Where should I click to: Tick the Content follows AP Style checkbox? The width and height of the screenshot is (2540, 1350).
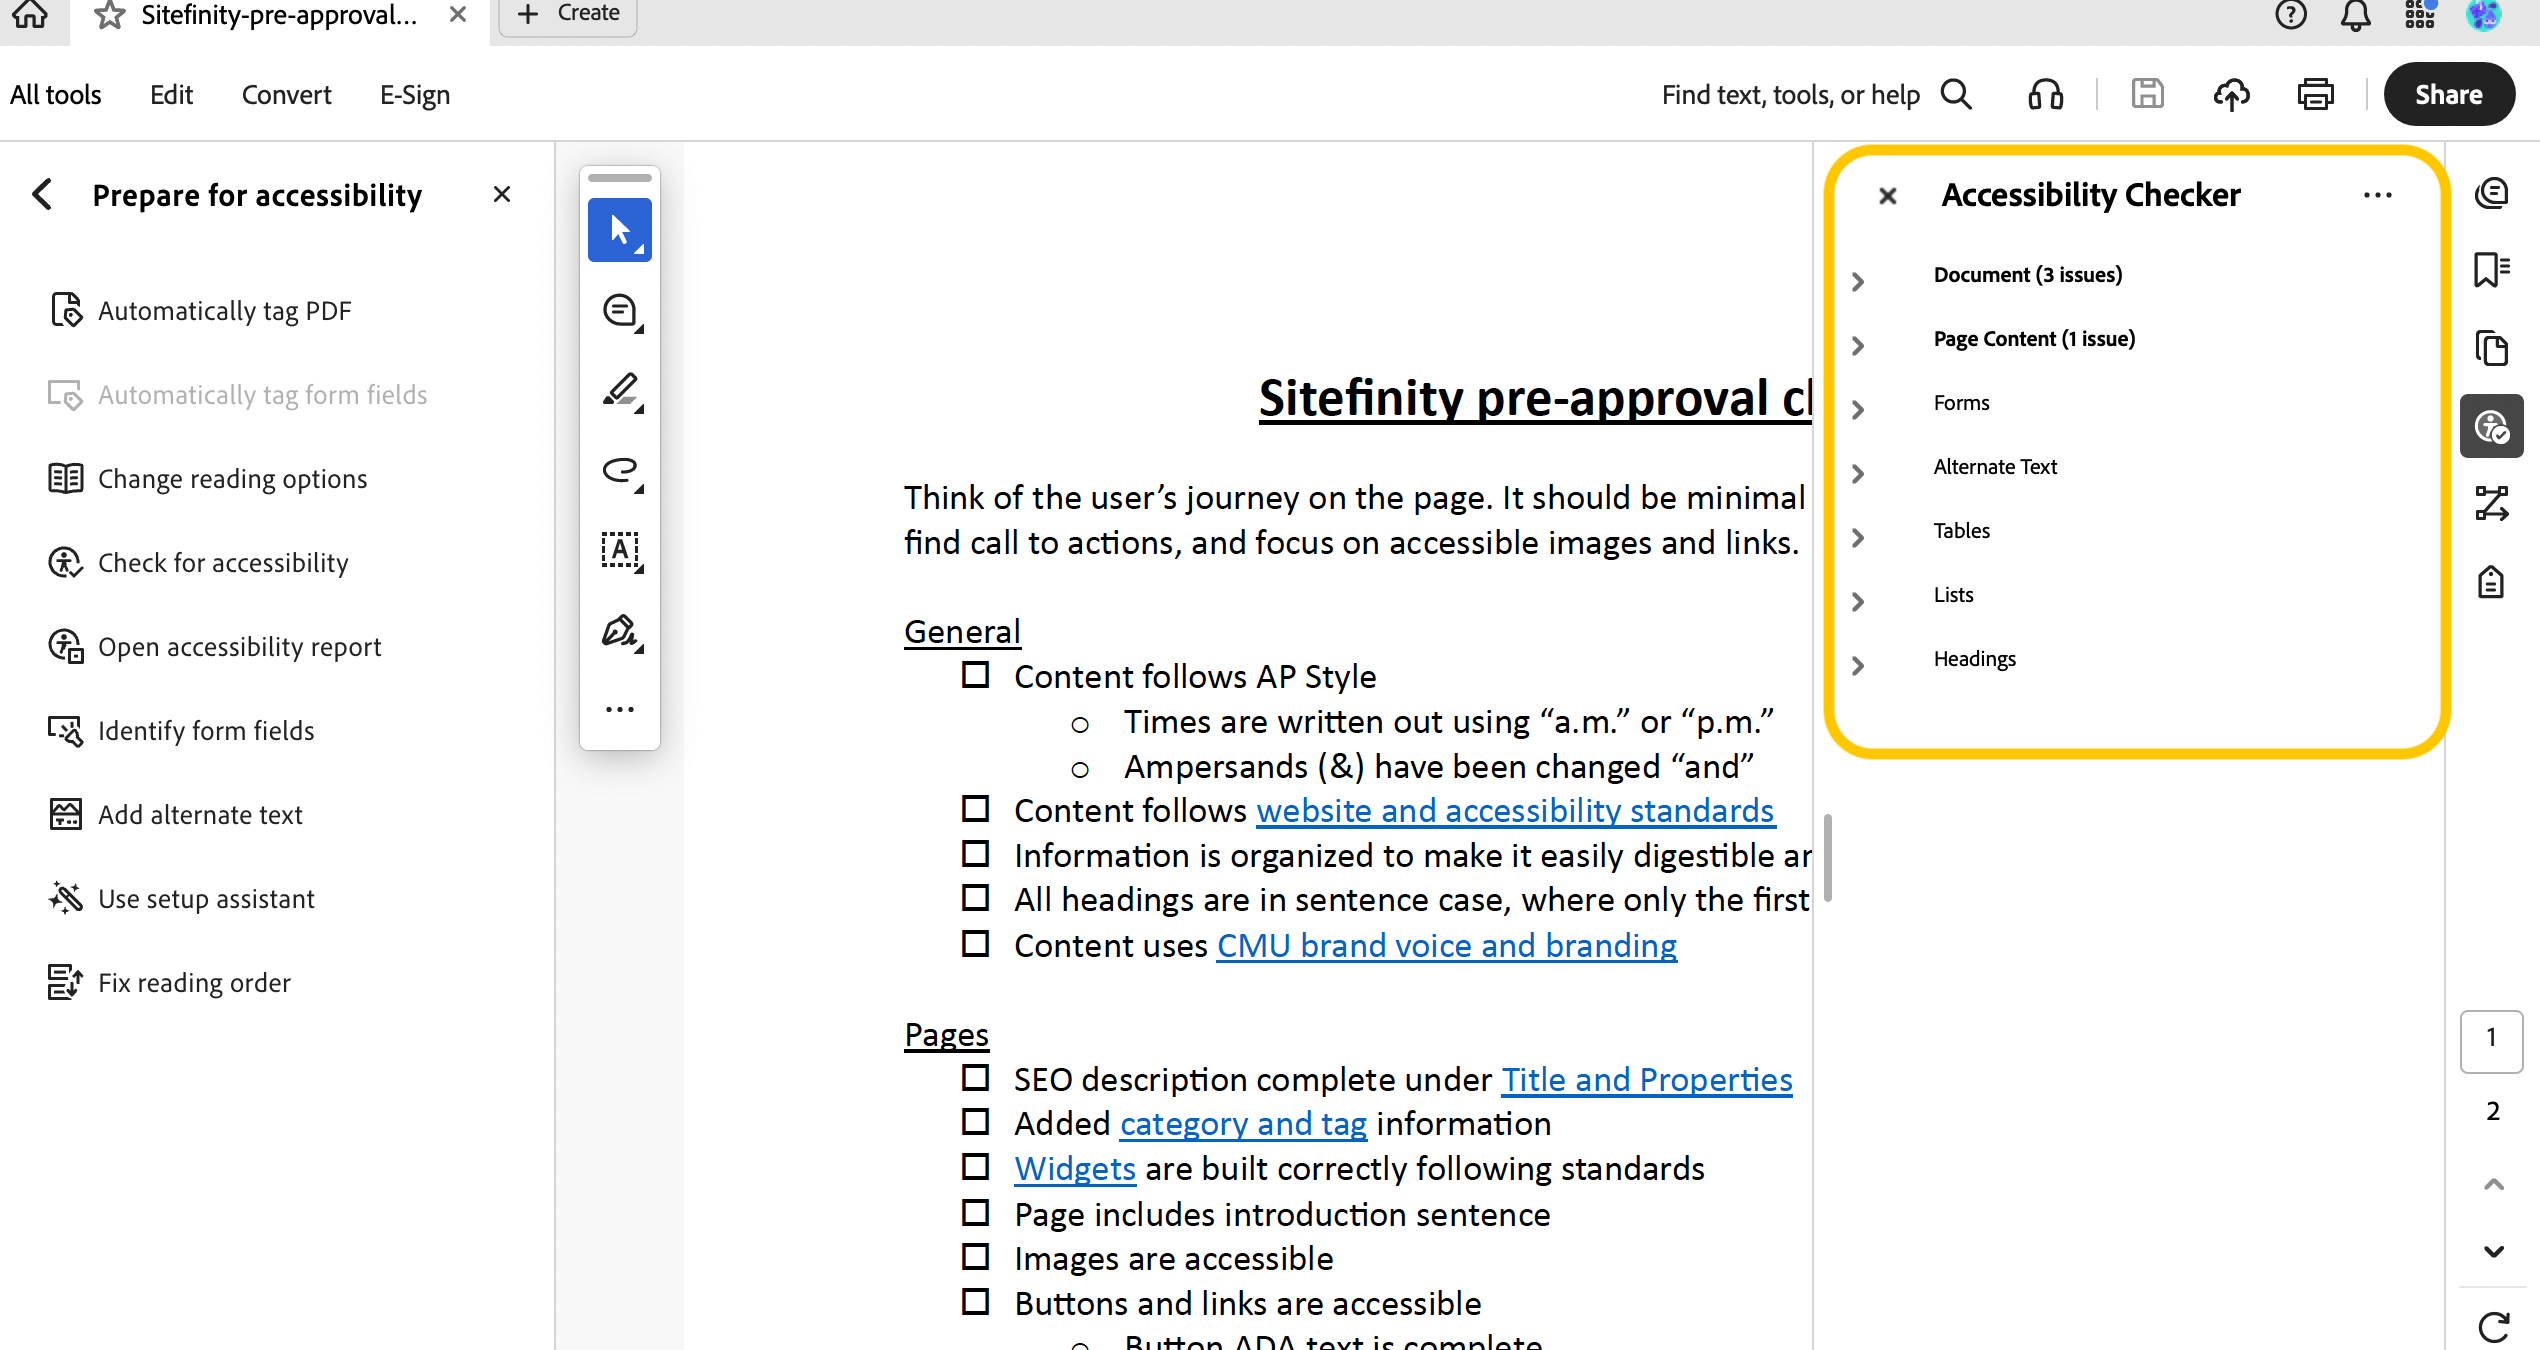(976, 675)
